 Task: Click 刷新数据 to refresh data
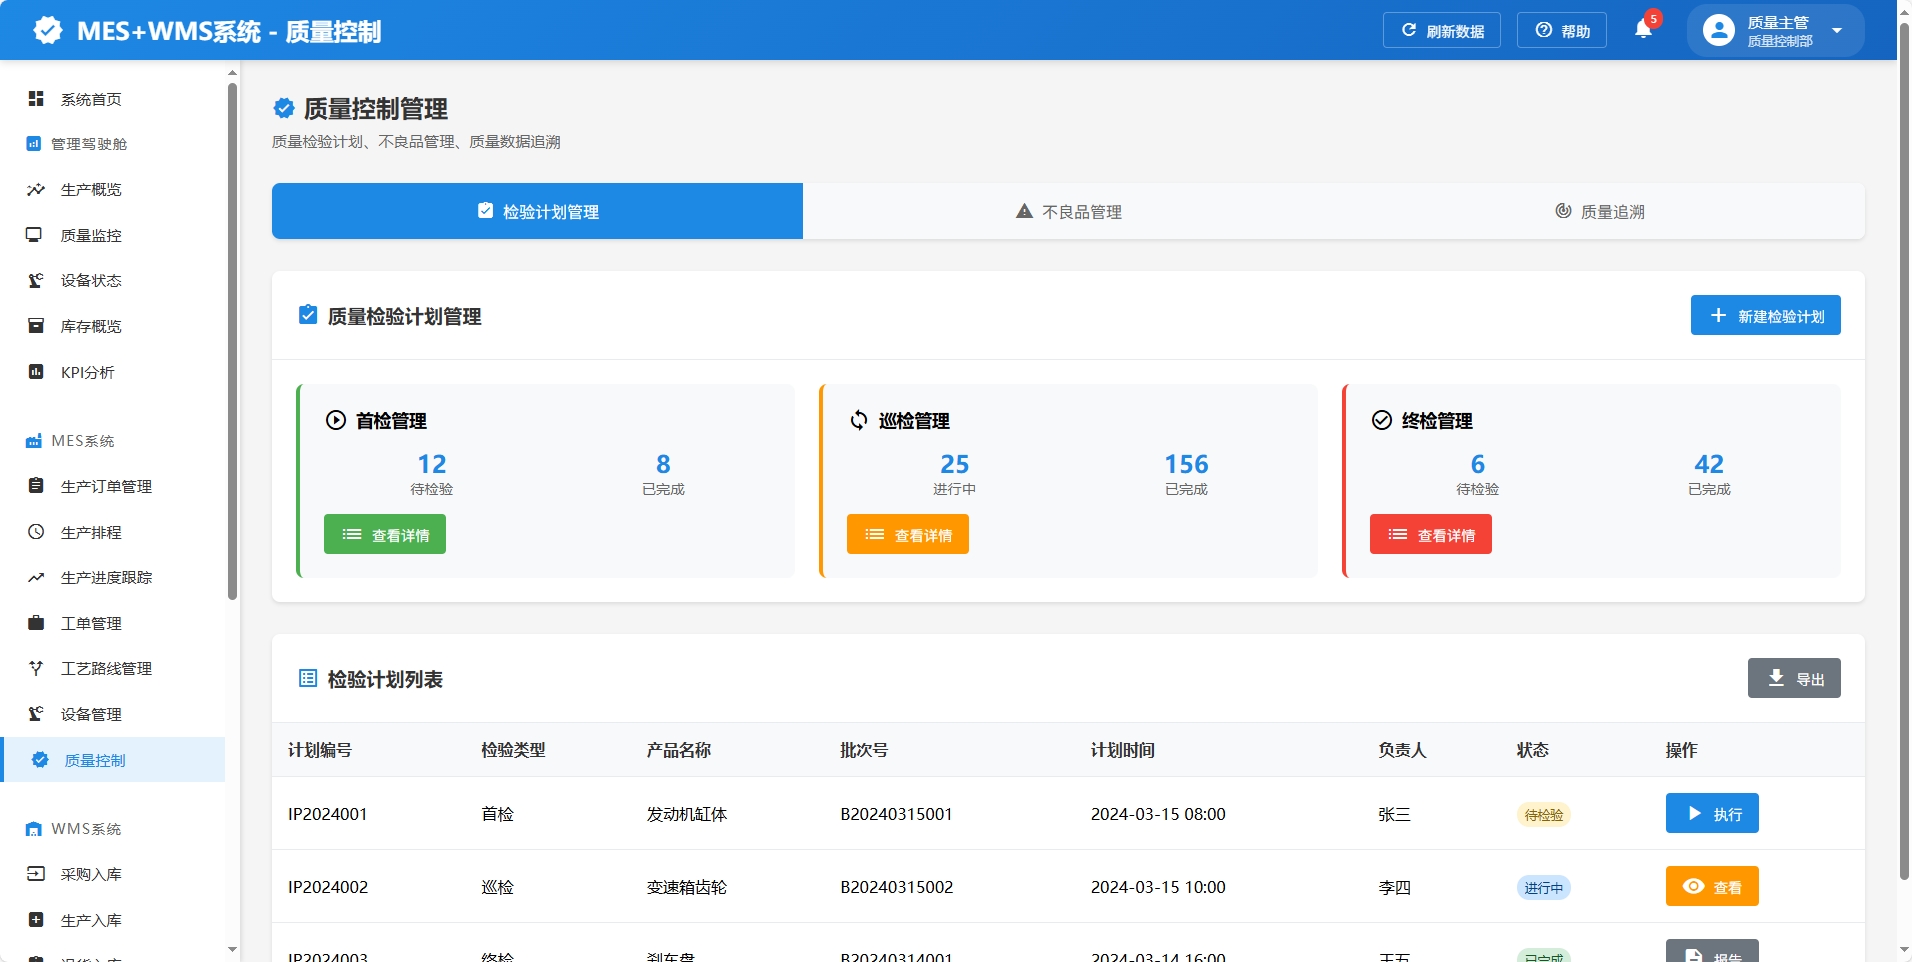coord(1442,30)
